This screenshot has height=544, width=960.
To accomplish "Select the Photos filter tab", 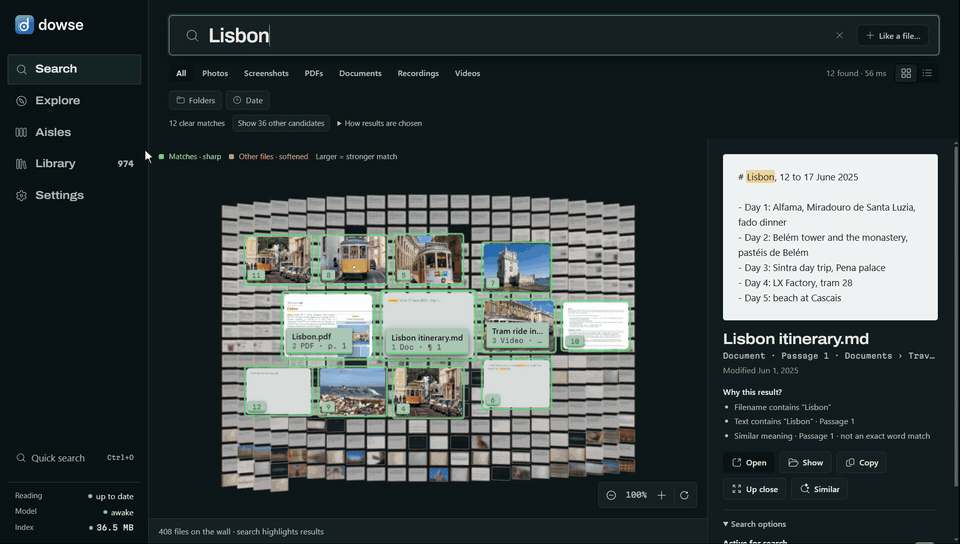I will tap(215, 73).
